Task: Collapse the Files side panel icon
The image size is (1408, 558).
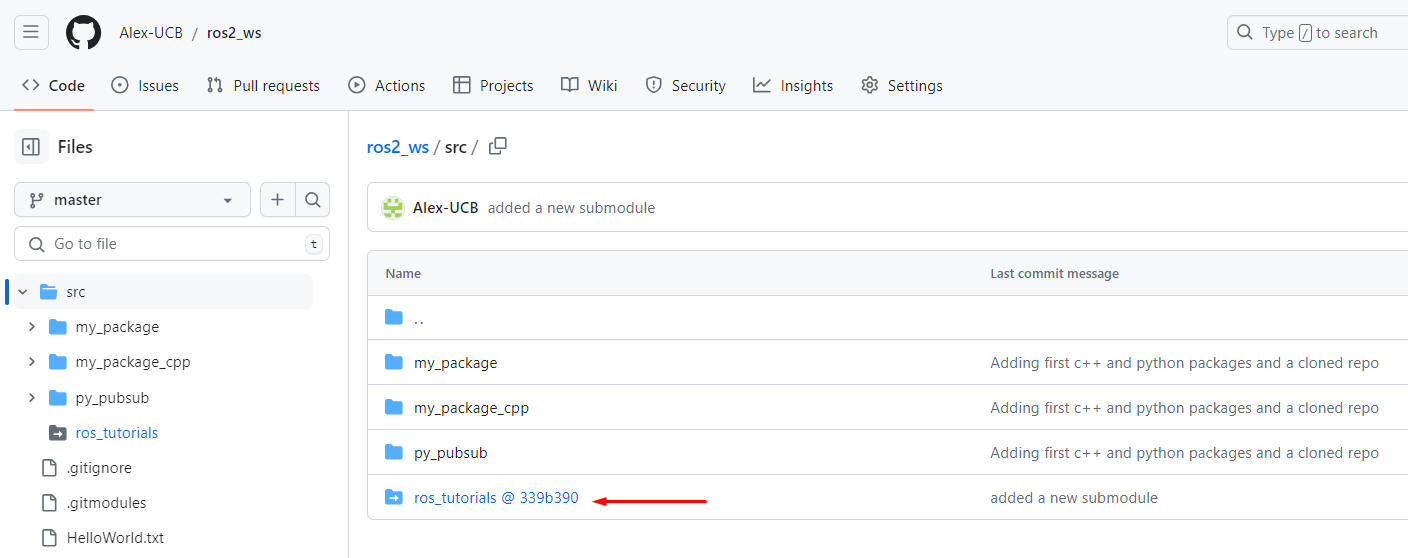Action: 31,147
